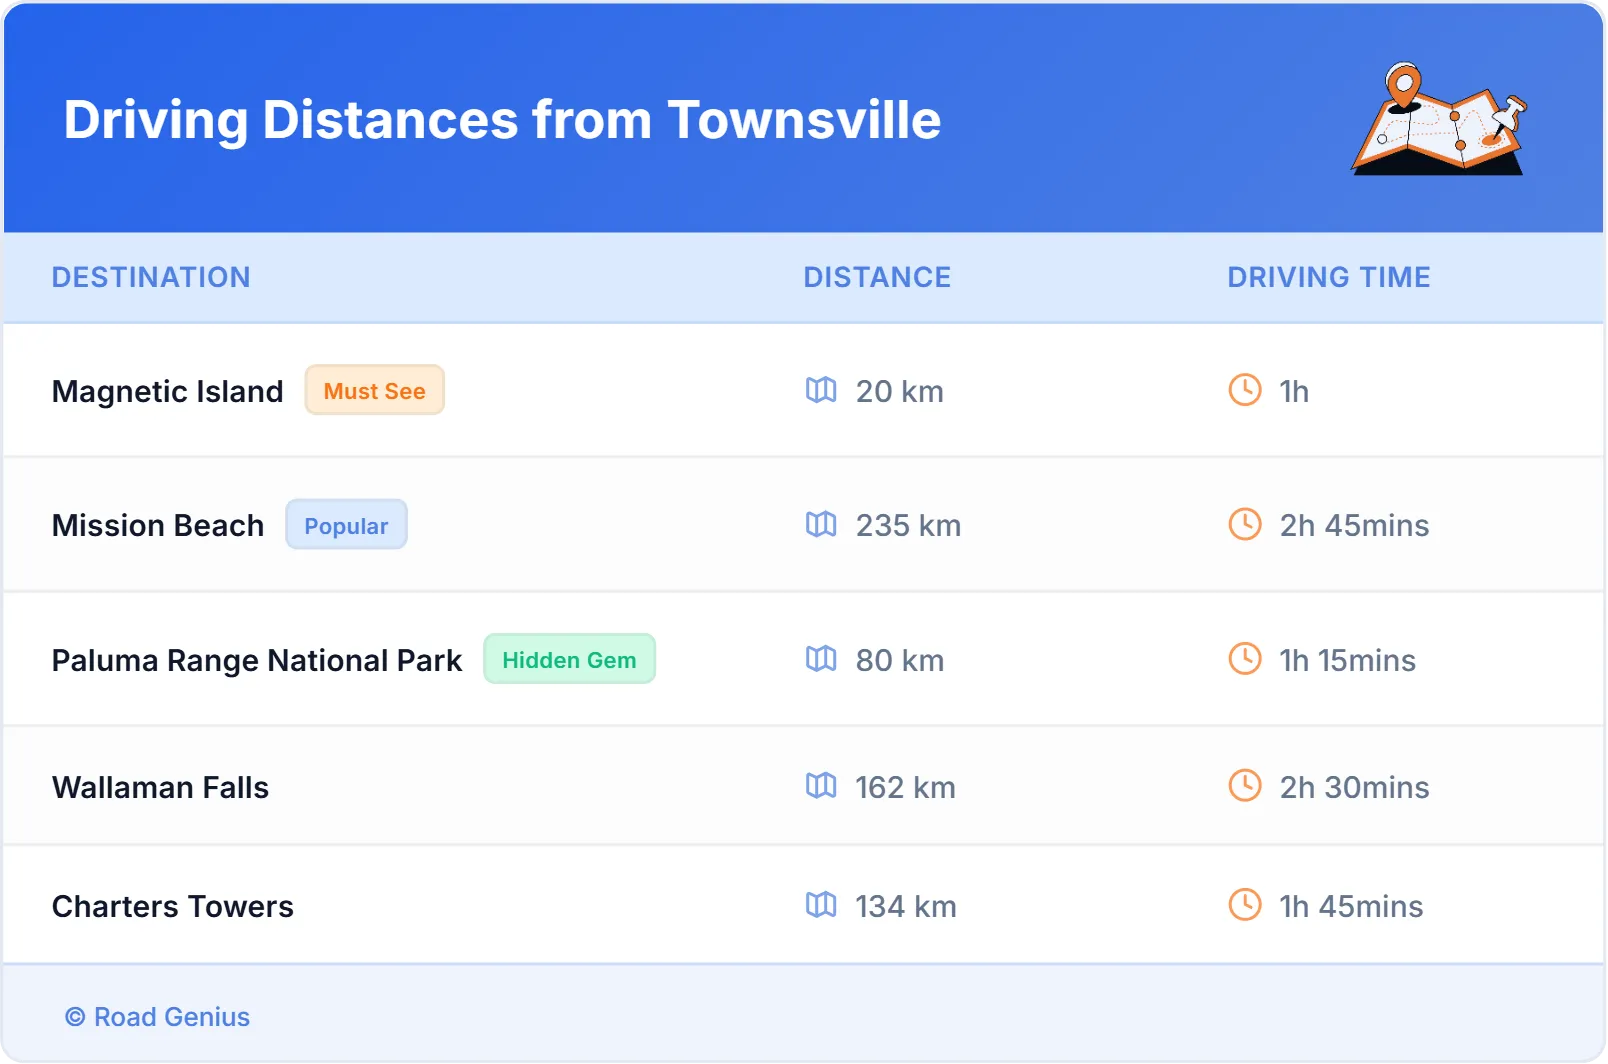Click the Popular badge

coord(346,525)
